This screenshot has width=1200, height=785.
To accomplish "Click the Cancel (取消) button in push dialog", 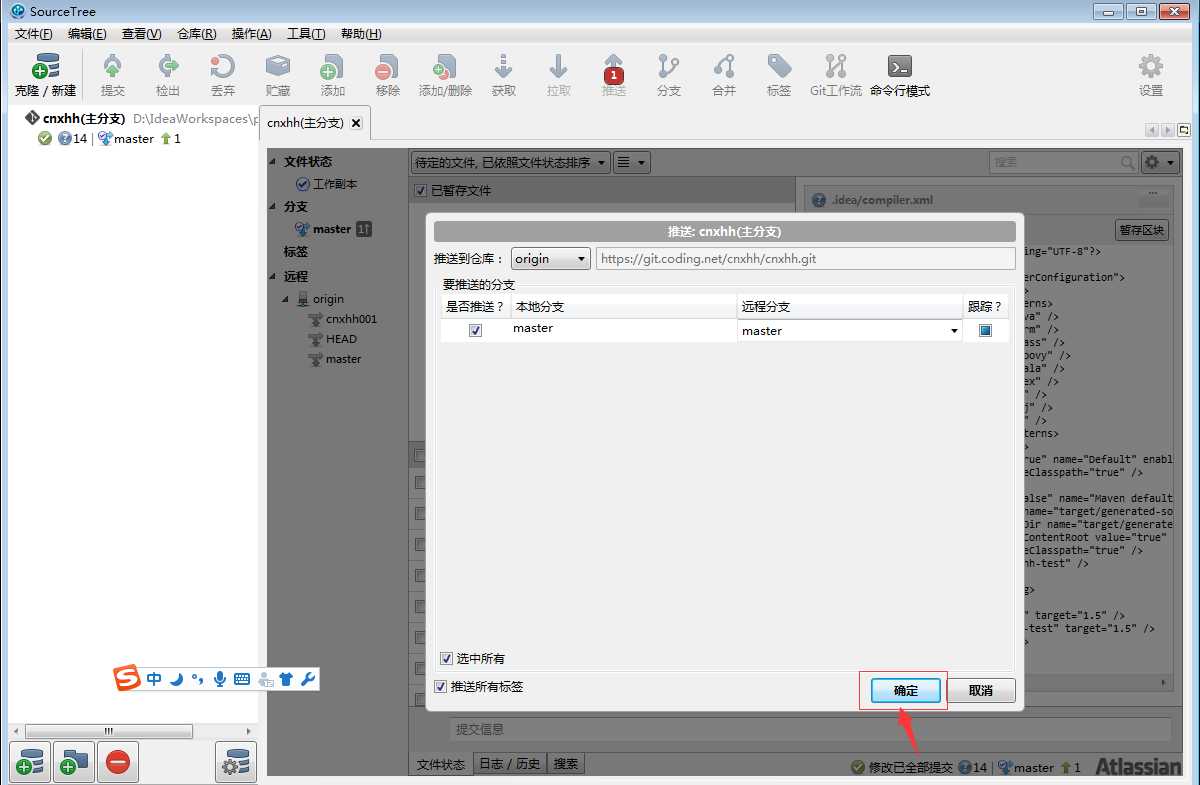I will click(981, 690).
